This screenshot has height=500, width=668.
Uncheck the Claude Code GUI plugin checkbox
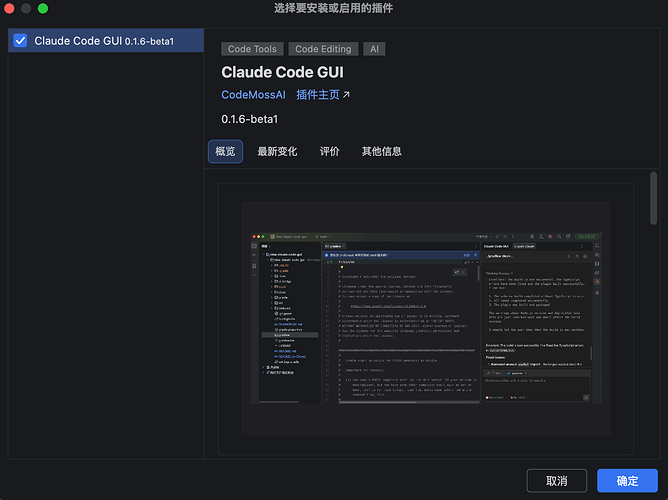20,41
